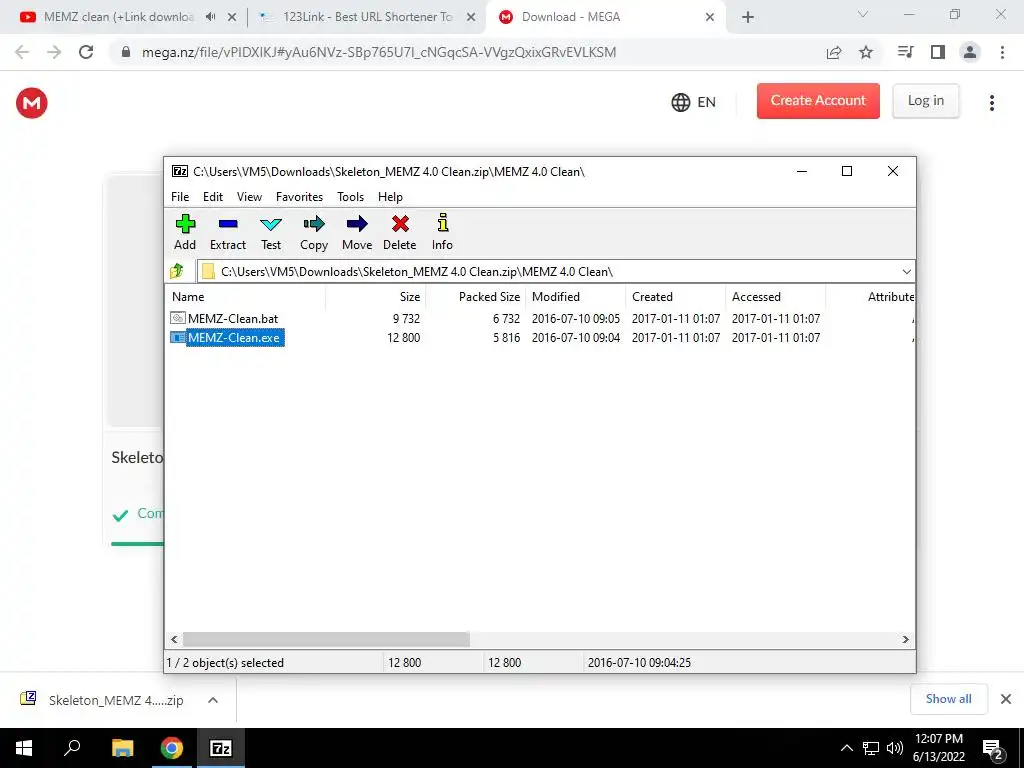The width and height of the screenshot is (1024, 768).
Task: Click Show all downloads
Action: point(948,699)
